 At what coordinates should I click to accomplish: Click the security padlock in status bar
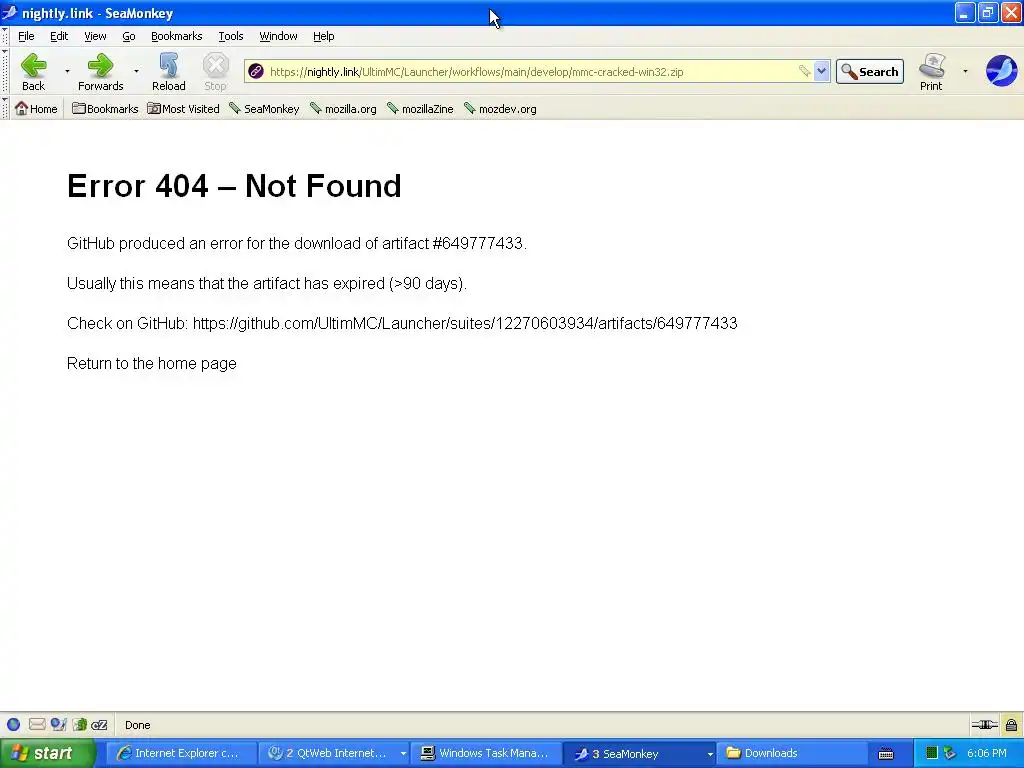pos(1011,724)
